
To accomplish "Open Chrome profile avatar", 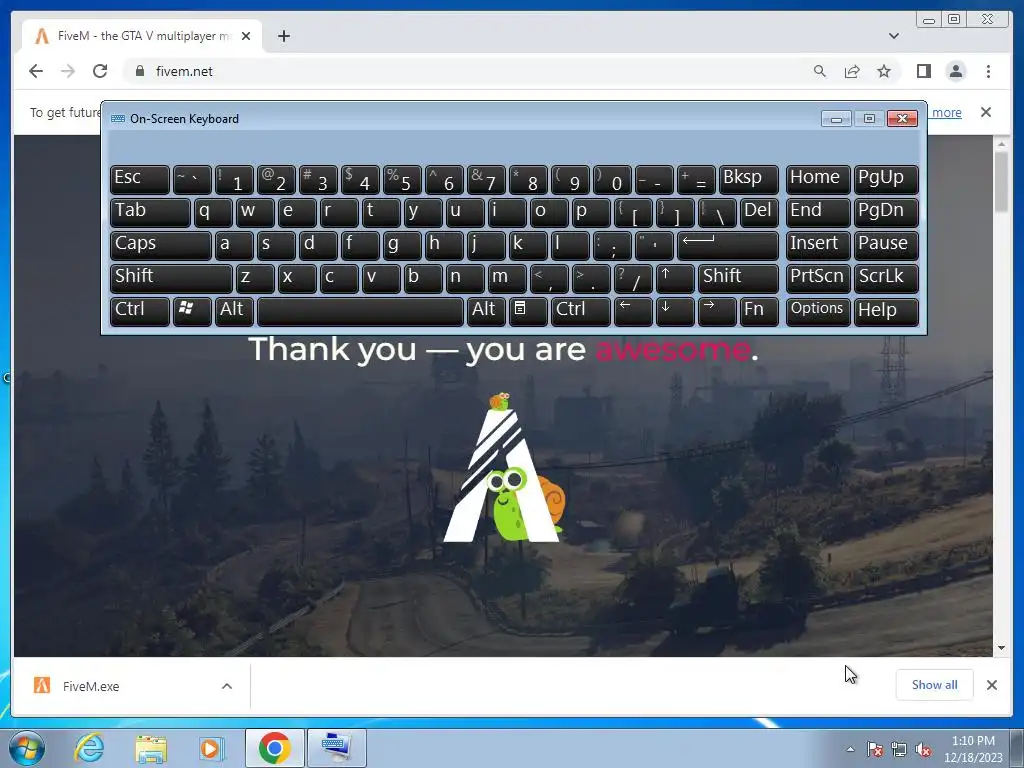I will (x=956, y=71).
